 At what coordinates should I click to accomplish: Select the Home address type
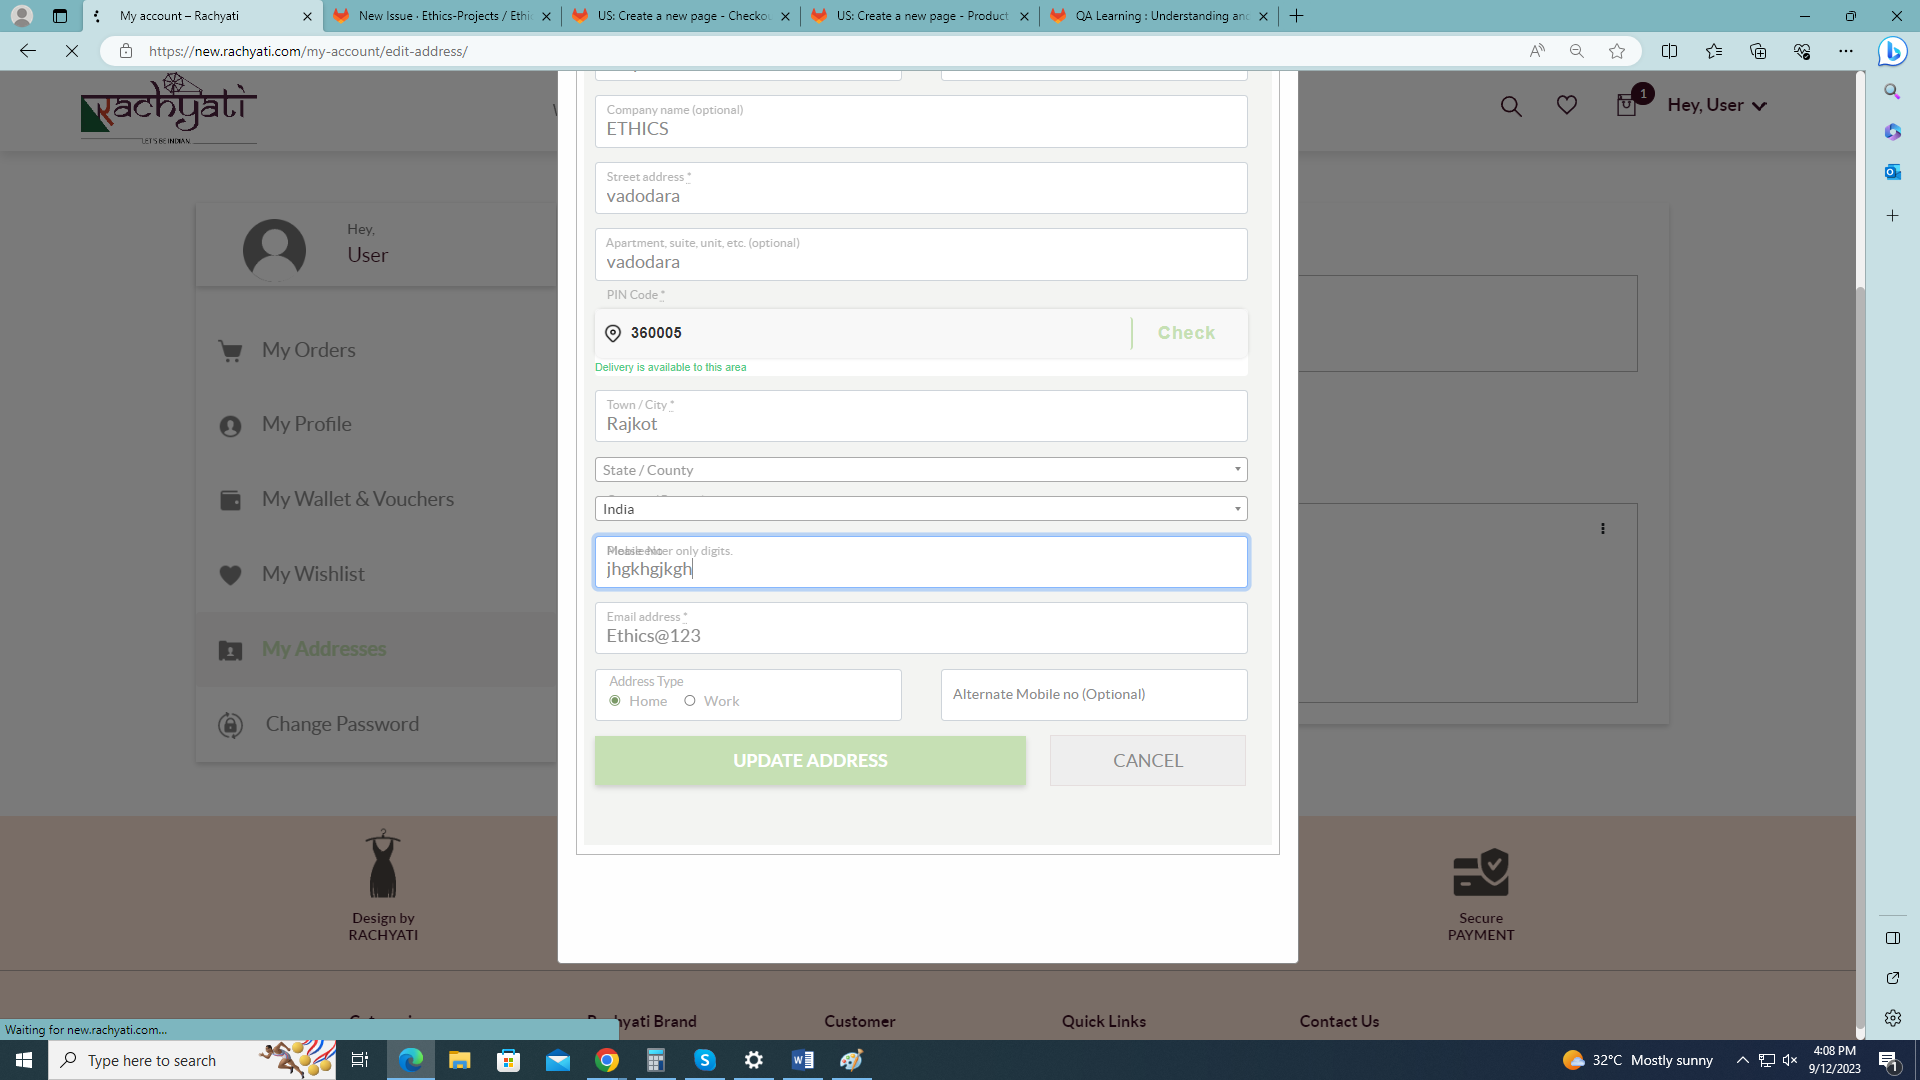(615, 701)
